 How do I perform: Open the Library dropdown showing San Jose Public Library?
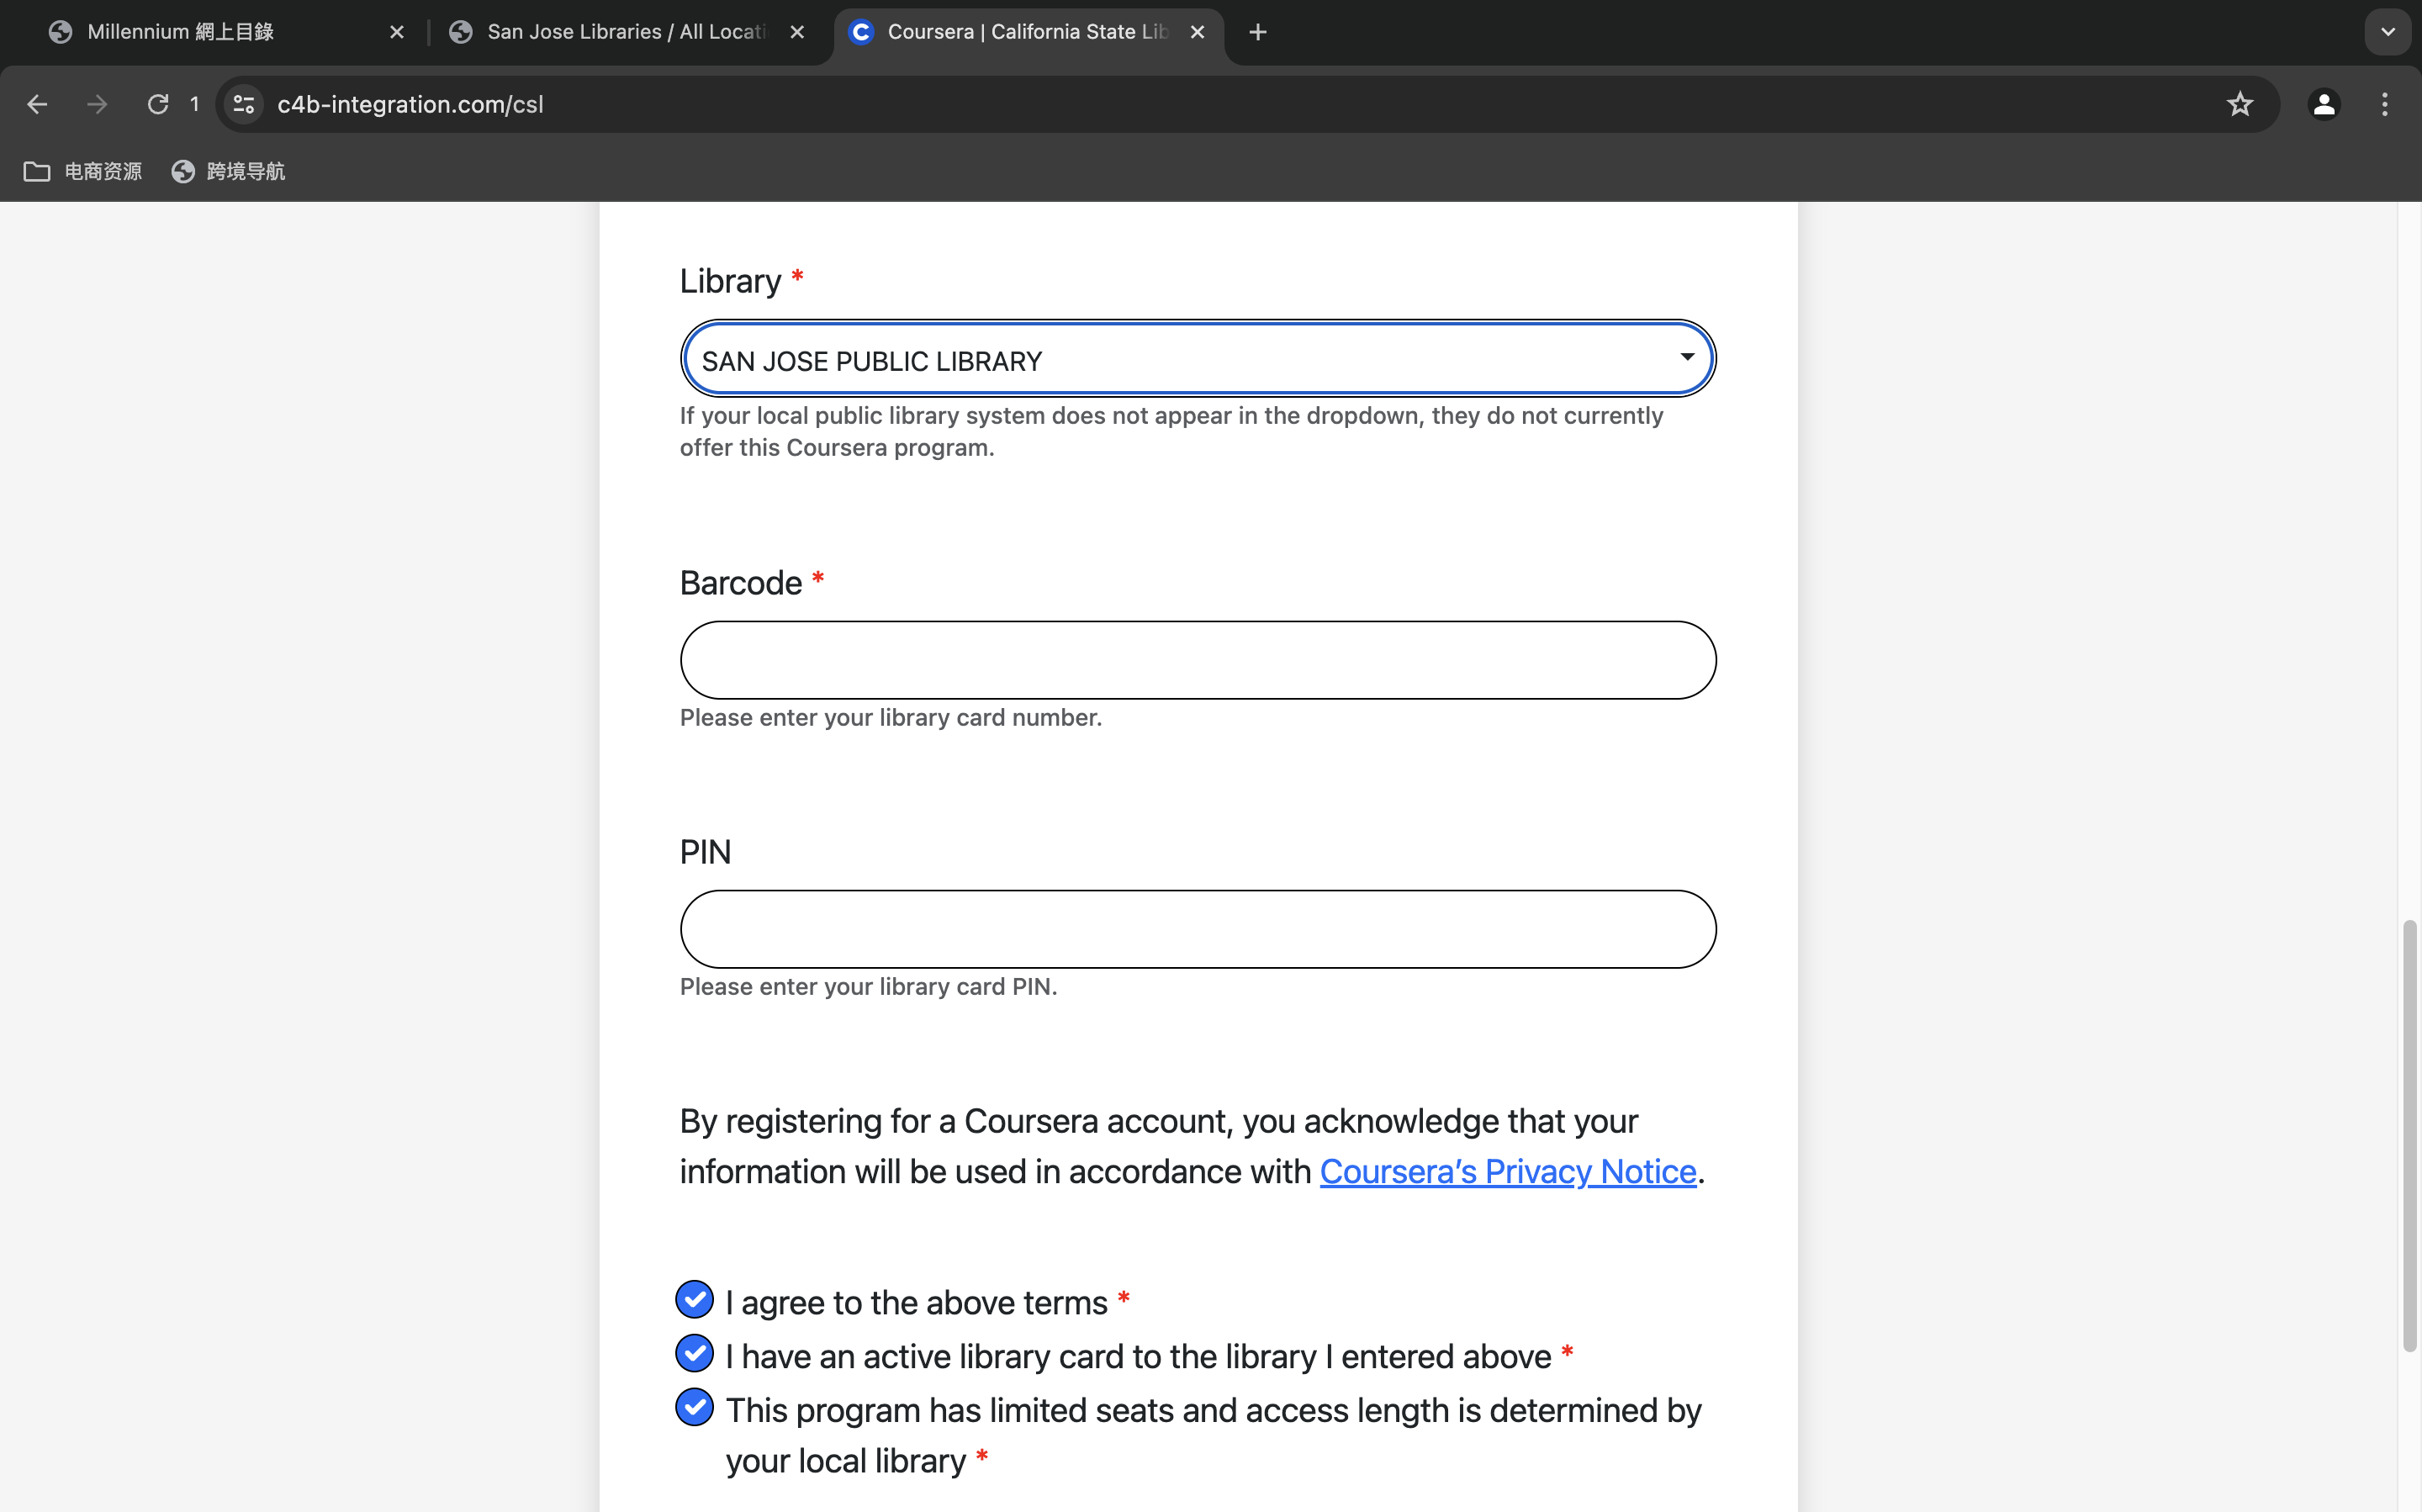point(1198,359)
